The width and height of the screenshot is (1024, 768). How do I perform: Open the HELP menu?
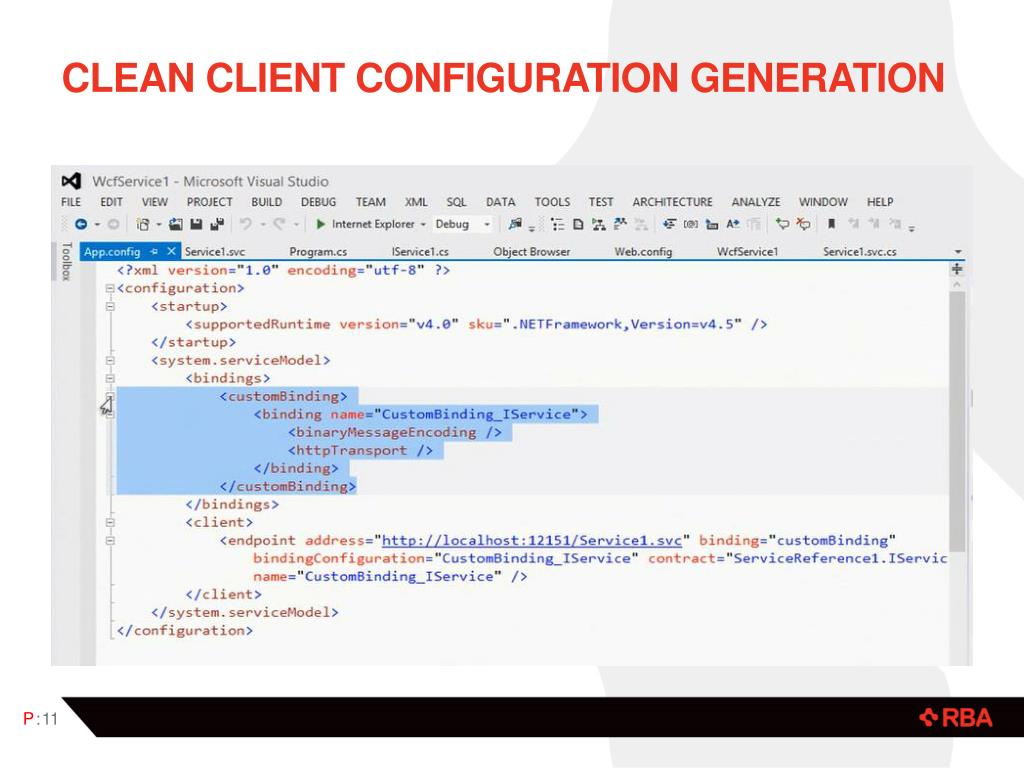[x=880, y=202]
